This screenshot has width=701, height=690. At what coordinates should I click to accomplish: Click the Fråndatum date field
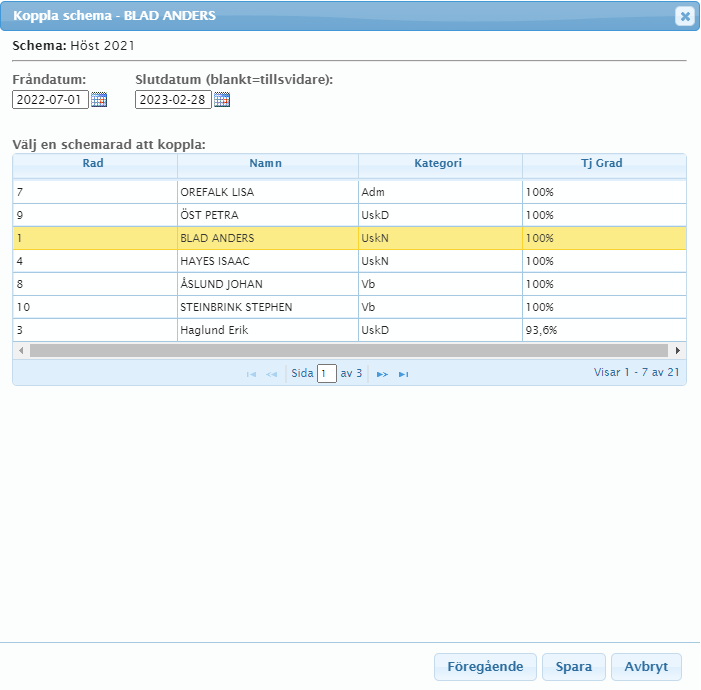pos(50,99)
